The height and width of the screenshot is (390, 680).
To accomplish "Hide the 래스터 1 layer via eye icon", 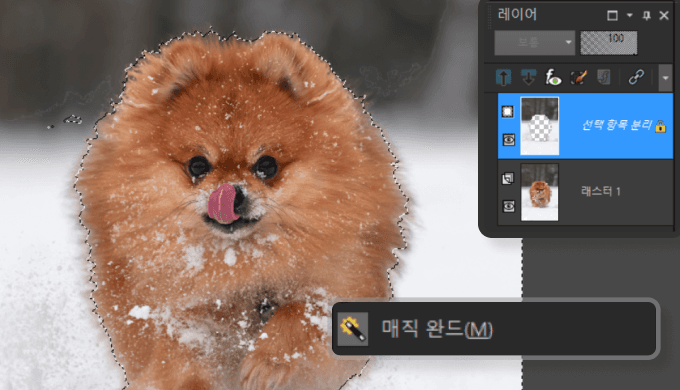I will [508, 206].
